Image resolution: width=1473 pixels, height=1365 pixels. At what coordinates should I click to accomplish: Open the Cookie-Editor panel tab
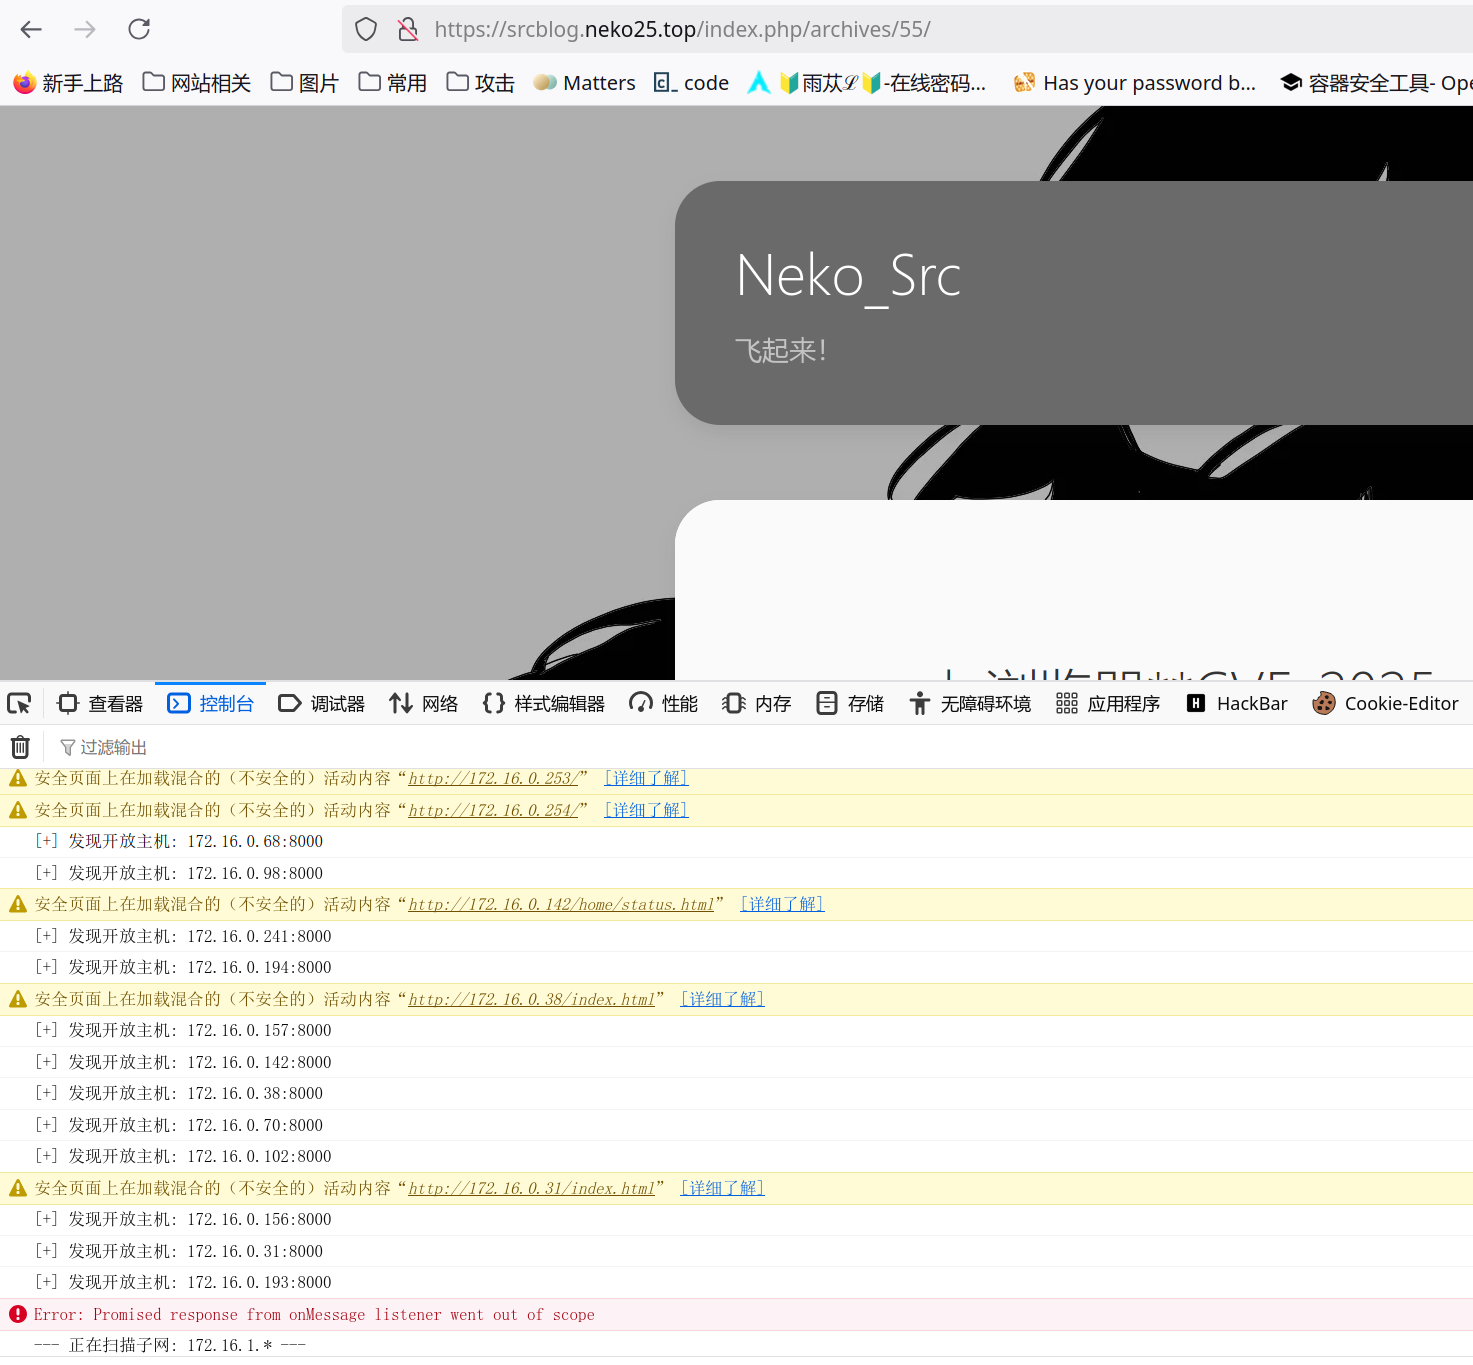point(1385,704)
